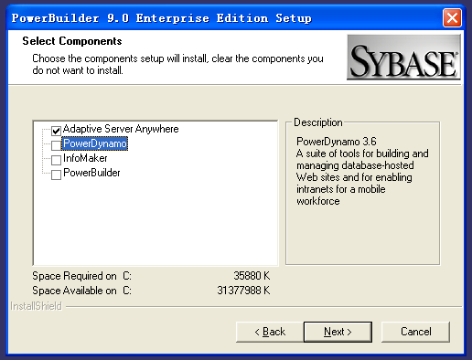The height and width of the screenshot is (361, 472).
Task: Go back with the Back button
Action: pos(270,332)
